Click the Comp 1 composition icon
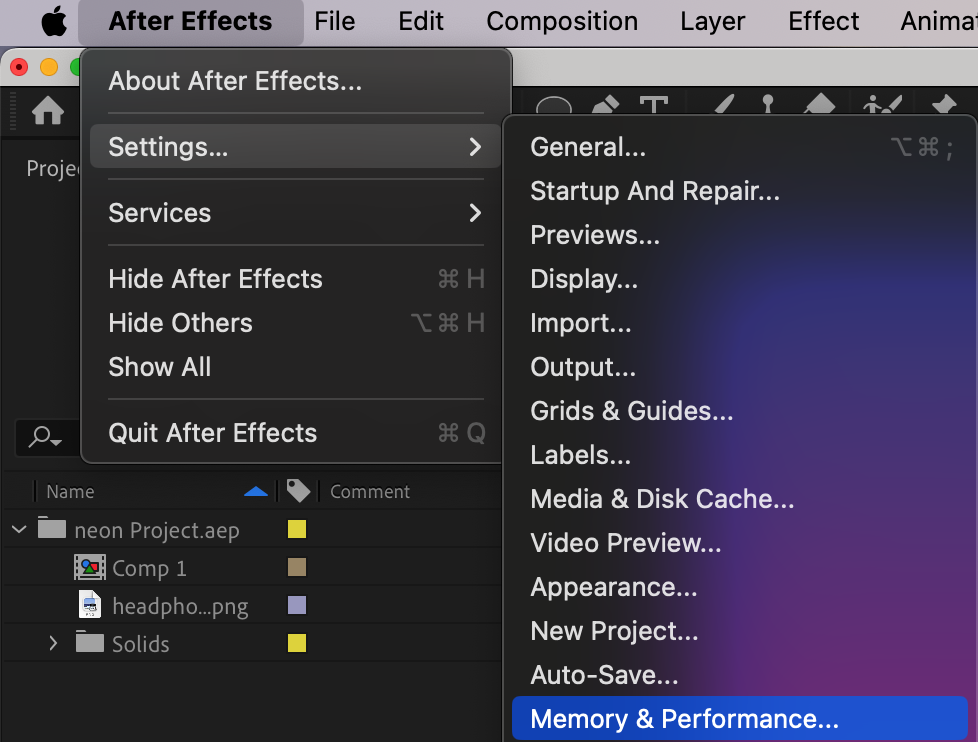This screenshot has width=978, height=742. (90, 567)
